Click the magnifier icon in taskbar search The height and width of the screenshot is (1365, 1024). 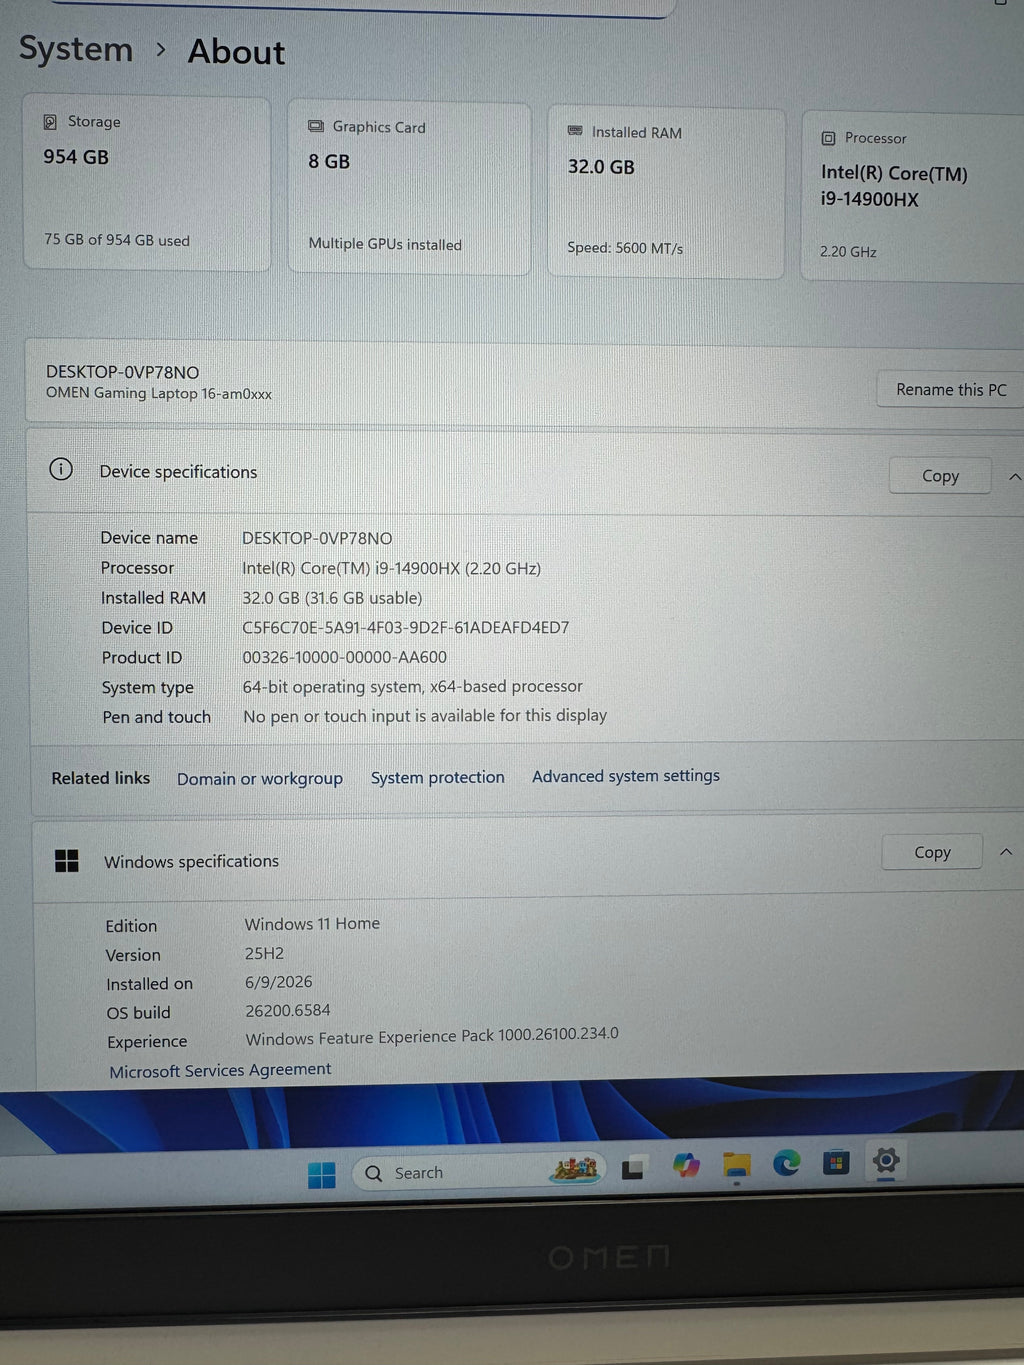click(374, 1173)
